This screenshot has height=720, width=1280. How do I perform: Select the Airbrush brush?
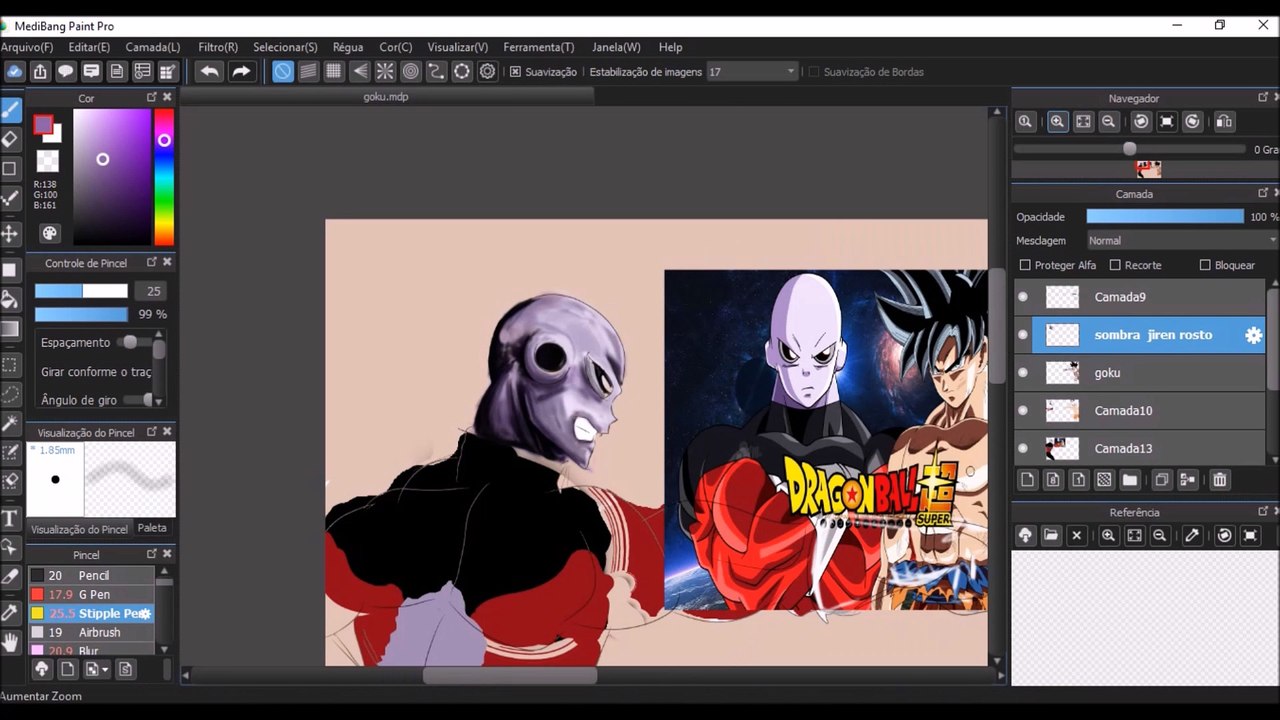point(92,632)
